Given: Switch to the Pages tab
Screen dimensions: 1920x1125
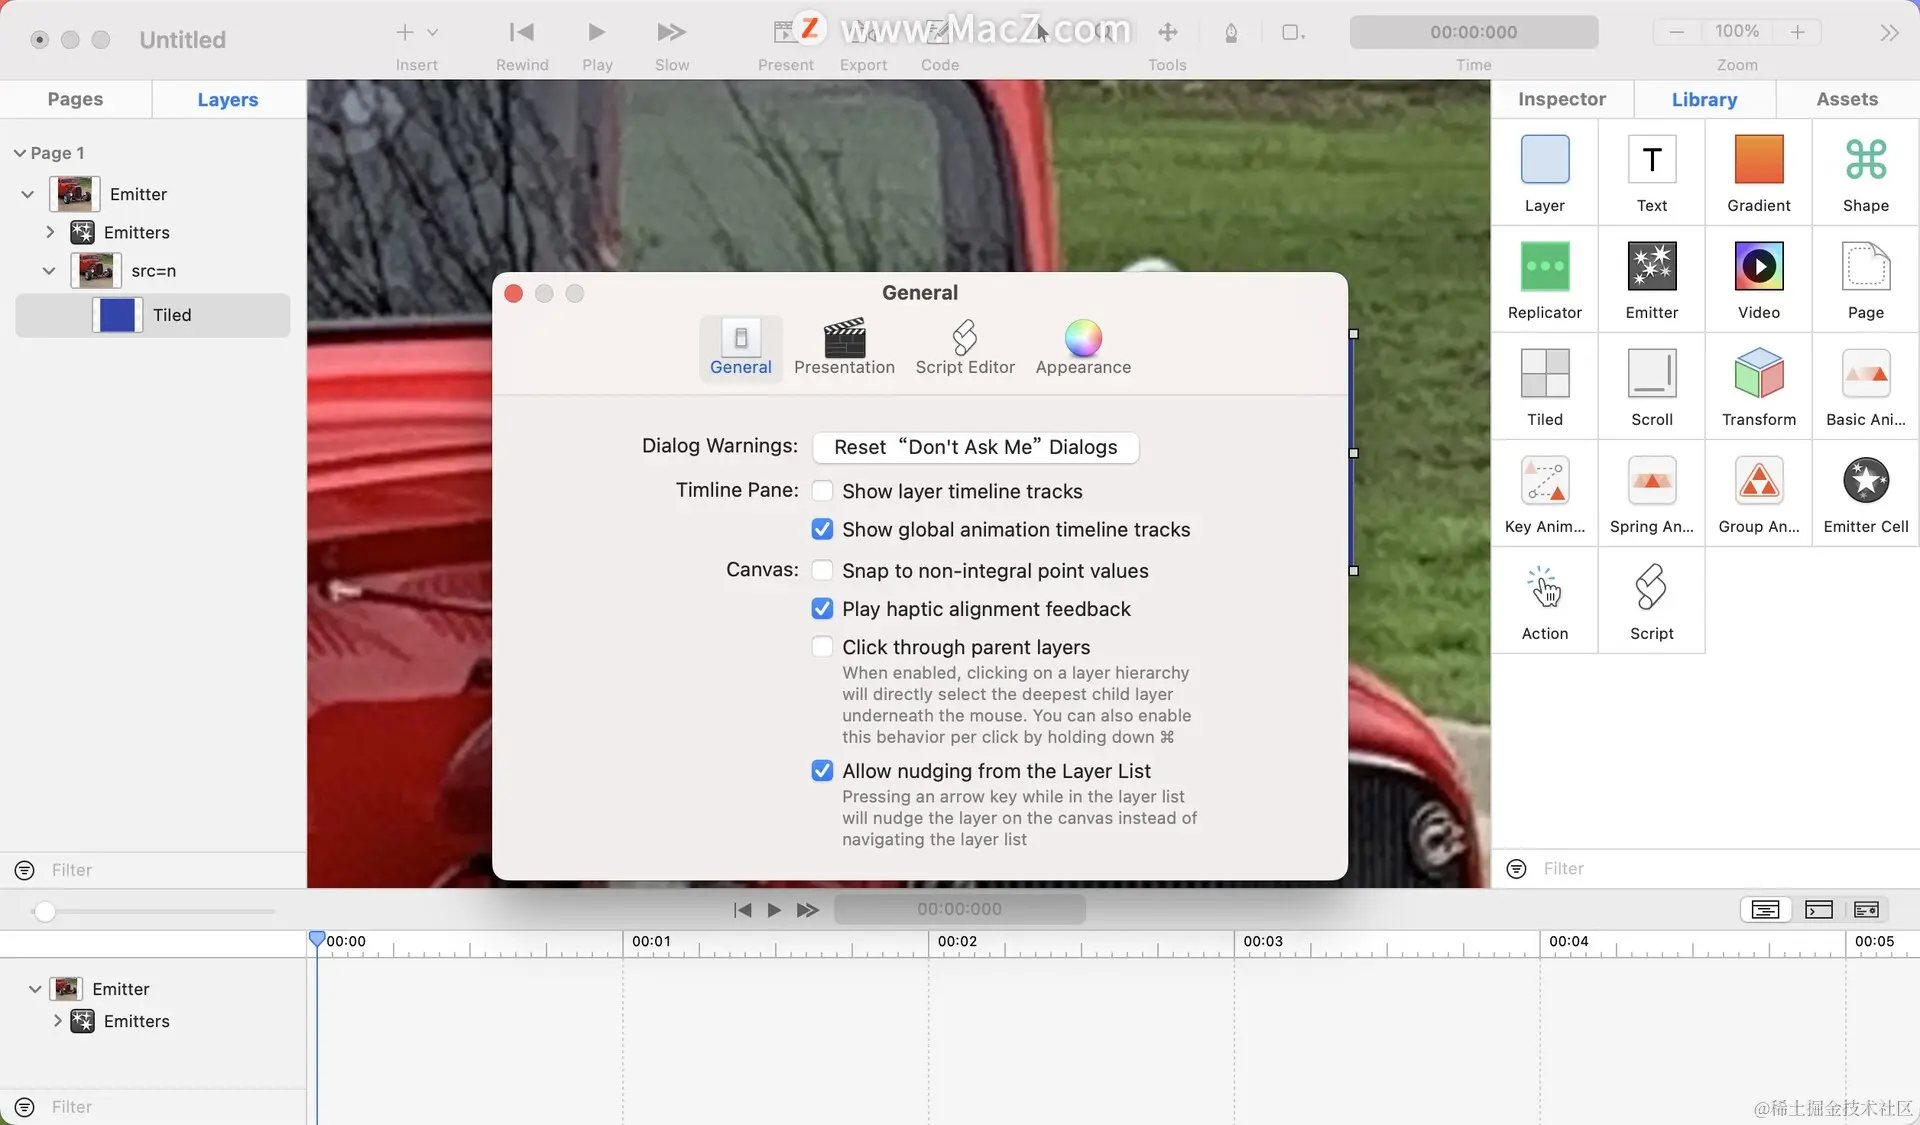Looking at the screenshot, I should (x=75, y=99).
